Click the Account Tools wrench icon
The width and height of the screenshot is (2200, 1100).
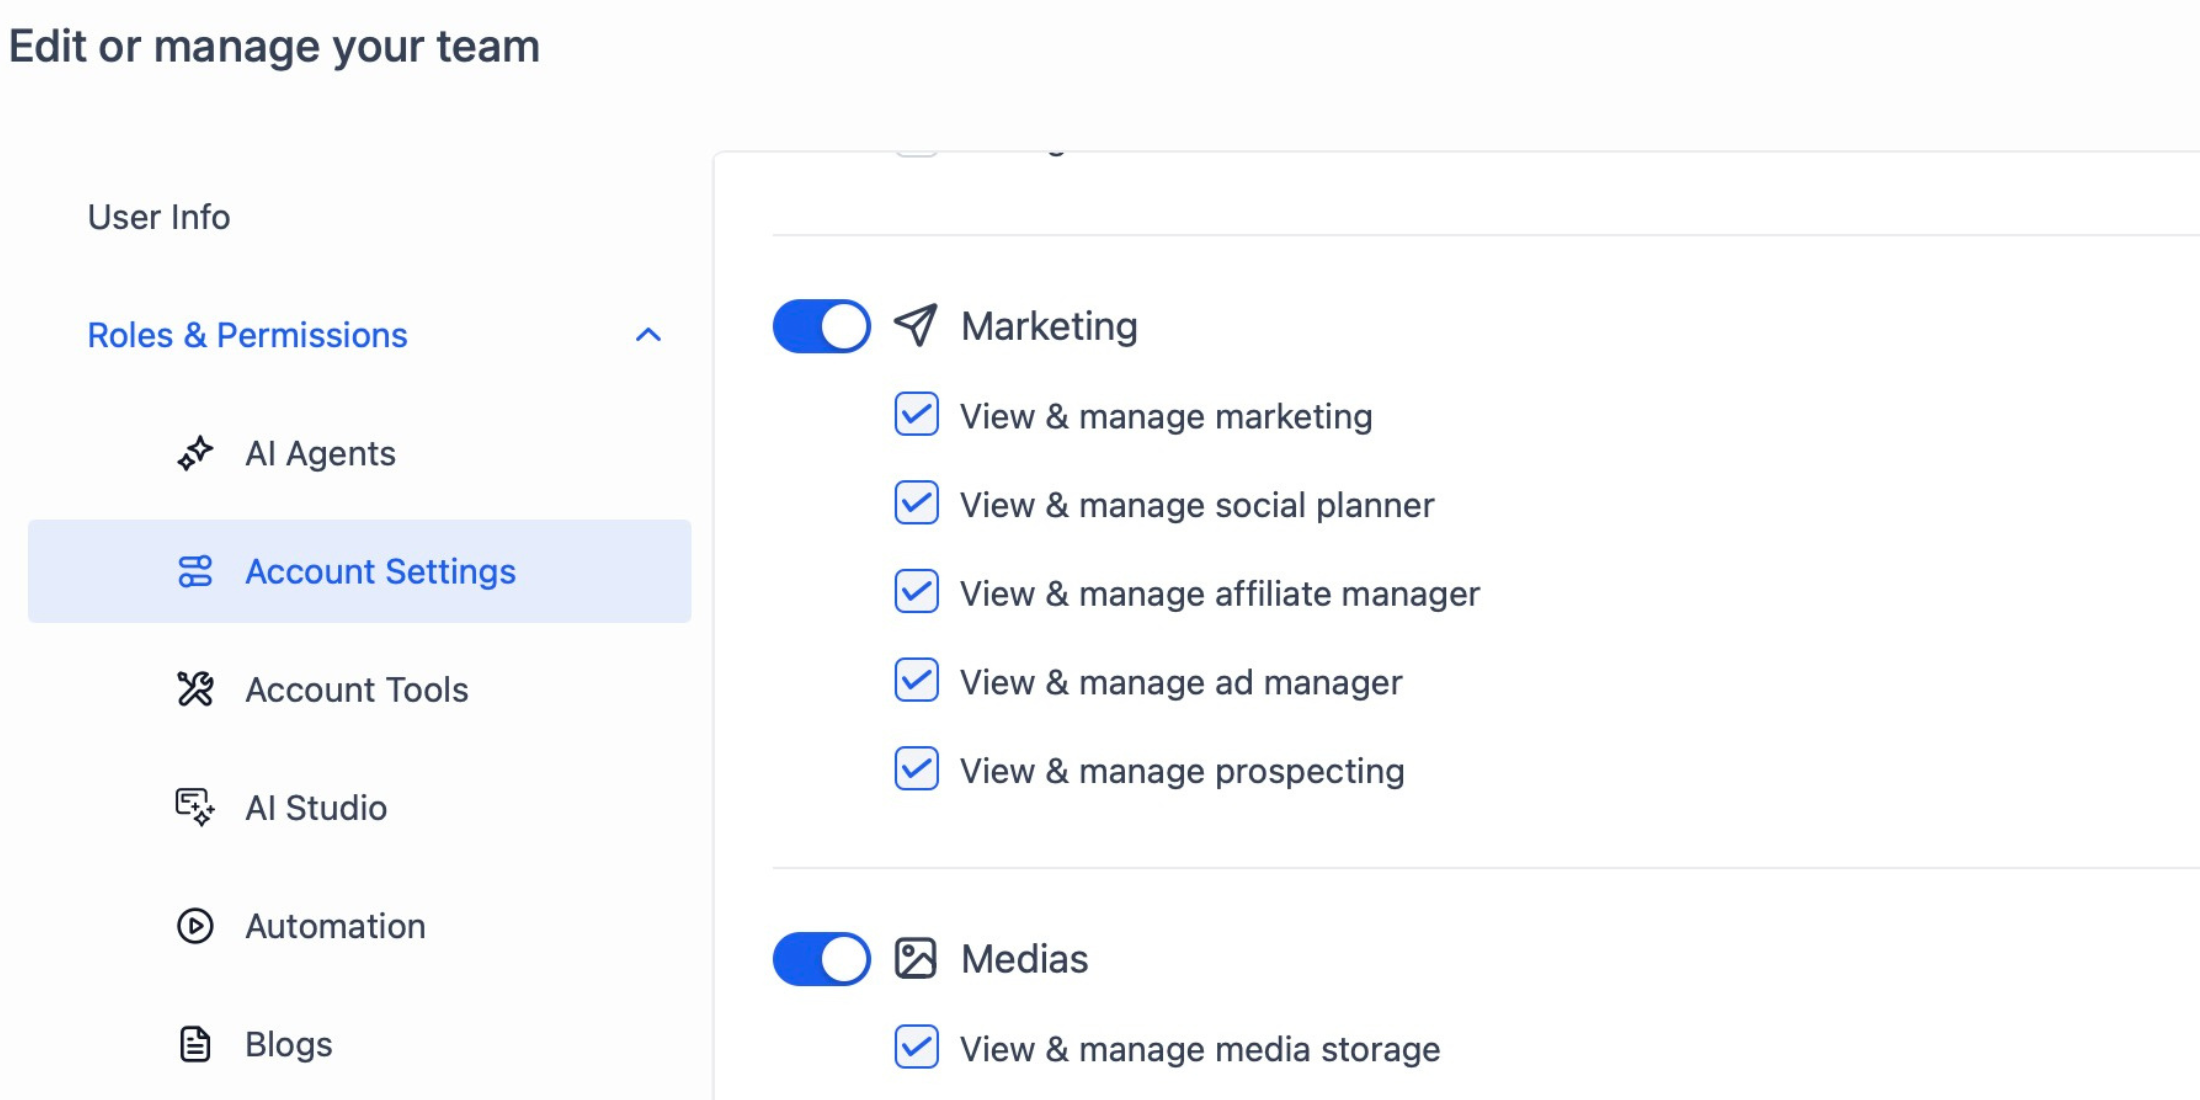tap(195, 689)
